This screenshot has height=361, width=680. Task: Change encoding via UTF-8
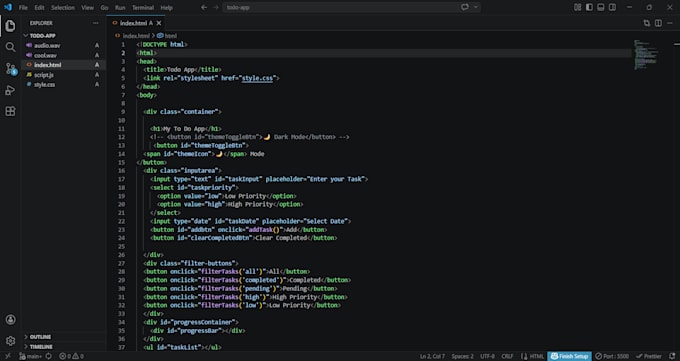tap(487, 356)
